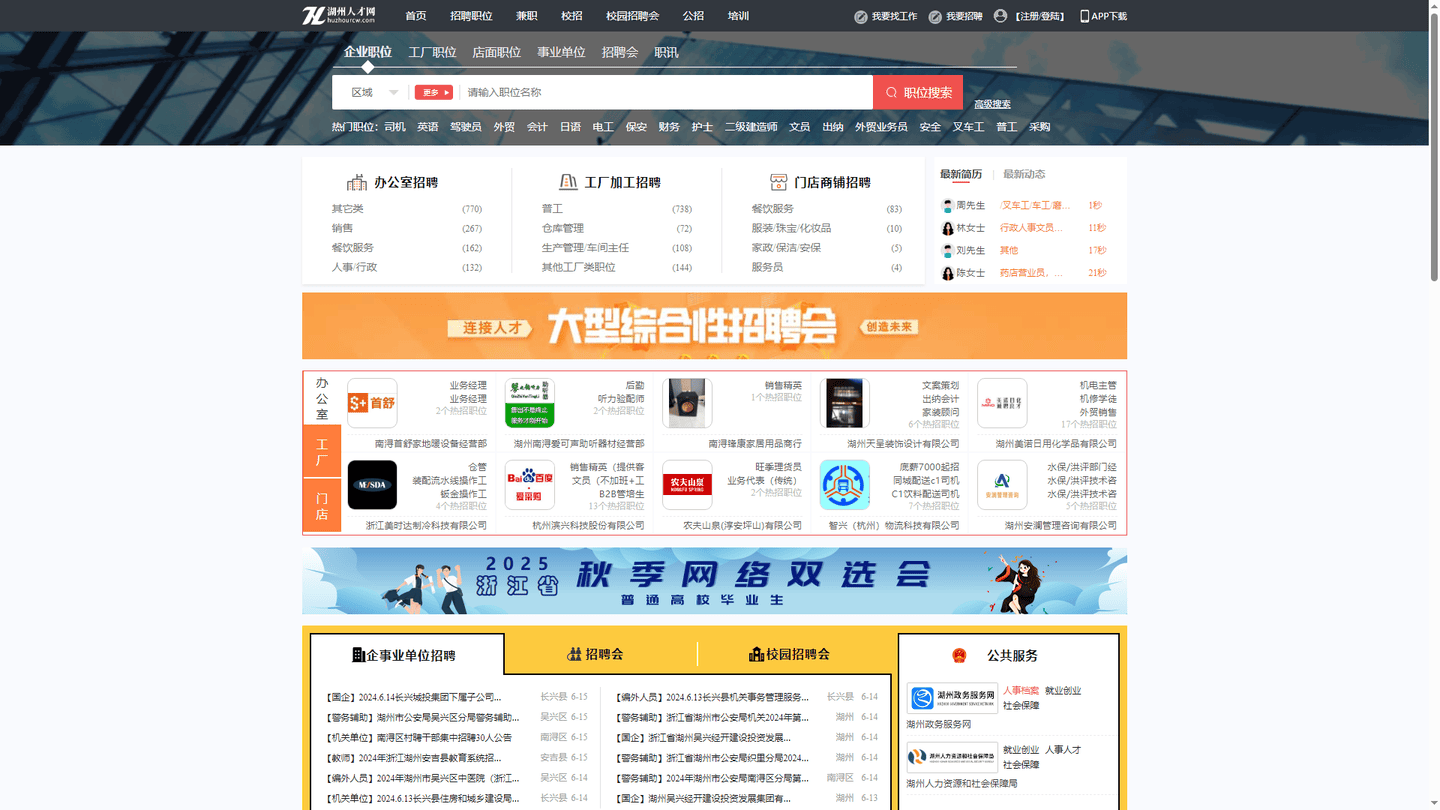Open the 2025 秋季网络双选会 banner
The height and width of the screenshot is (810, 1440).
tap(715, 581)
